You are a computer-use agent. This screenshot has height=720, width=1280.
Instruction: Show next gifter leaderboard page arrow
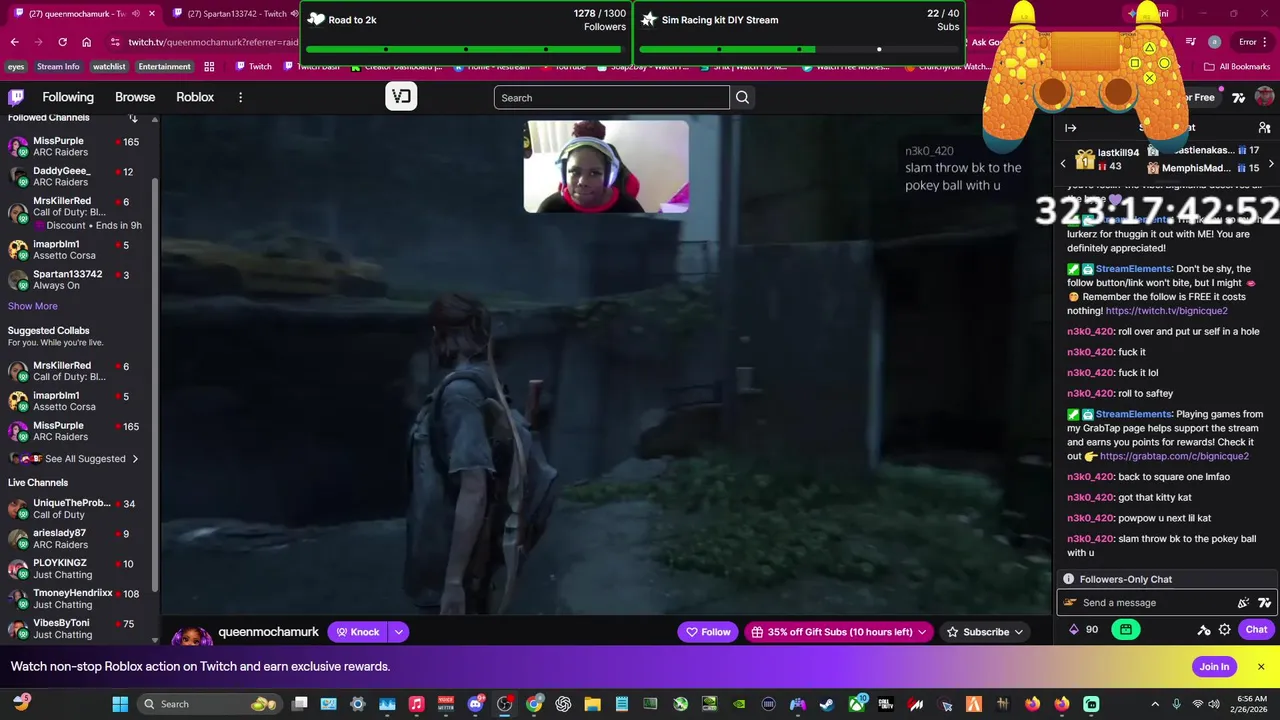click(1271, 163)
